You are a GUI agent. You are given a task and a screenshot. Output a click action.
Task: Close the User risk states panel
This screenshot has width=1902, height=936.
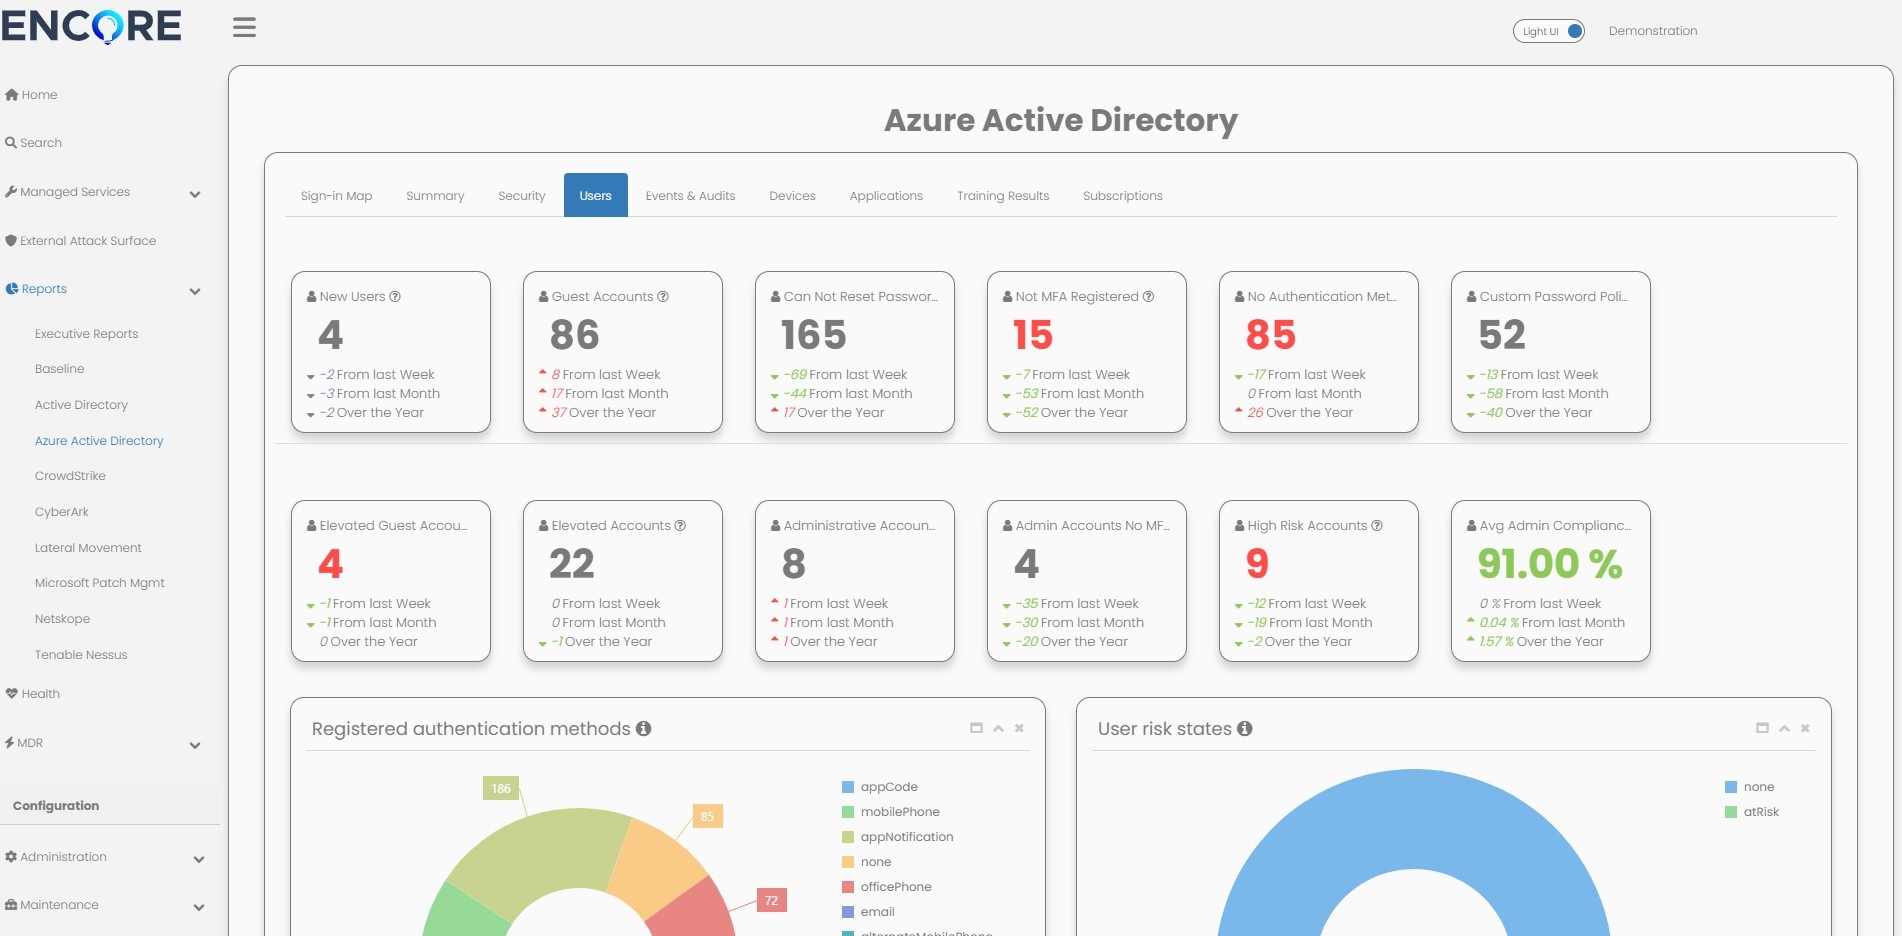1805,728
